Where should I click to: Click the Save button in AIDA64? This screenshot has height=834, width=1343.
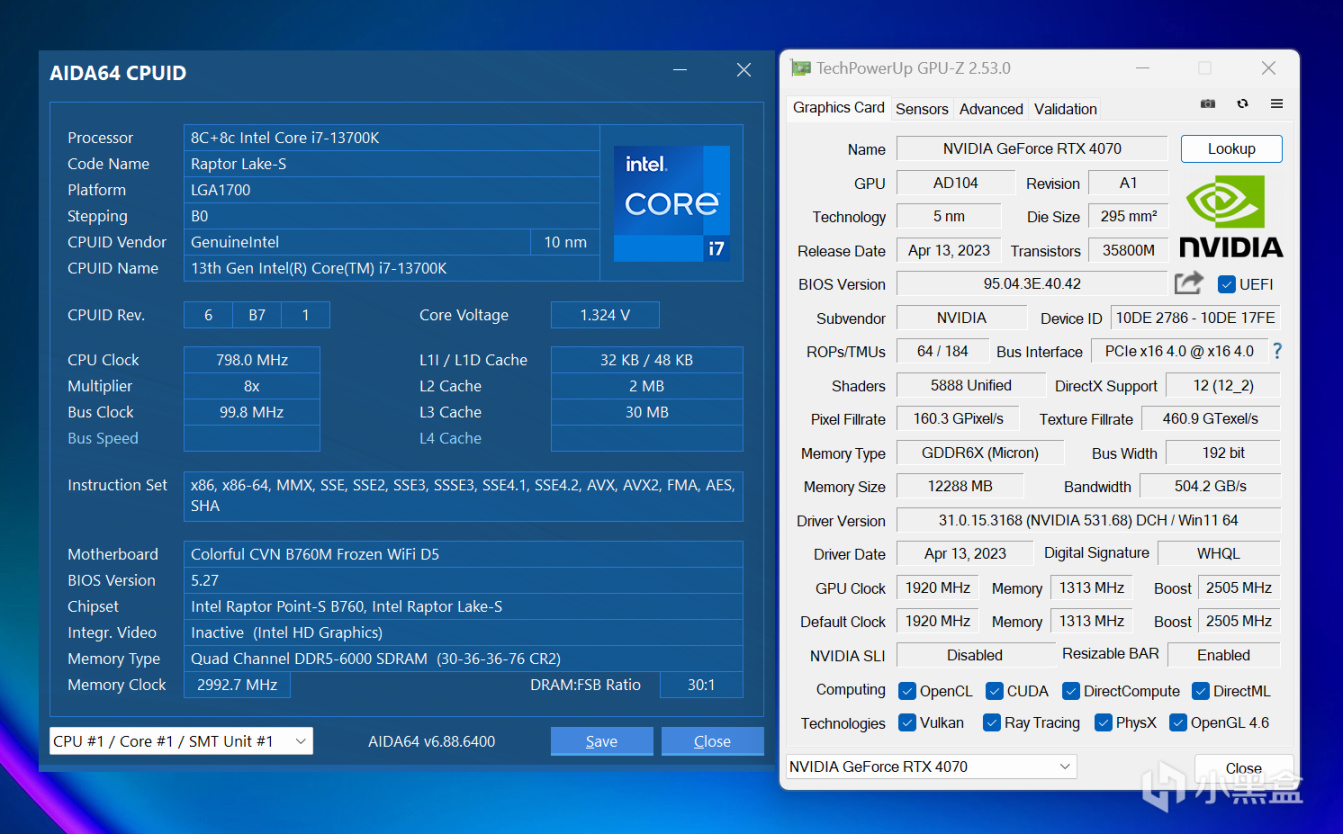tap(602, 741)
